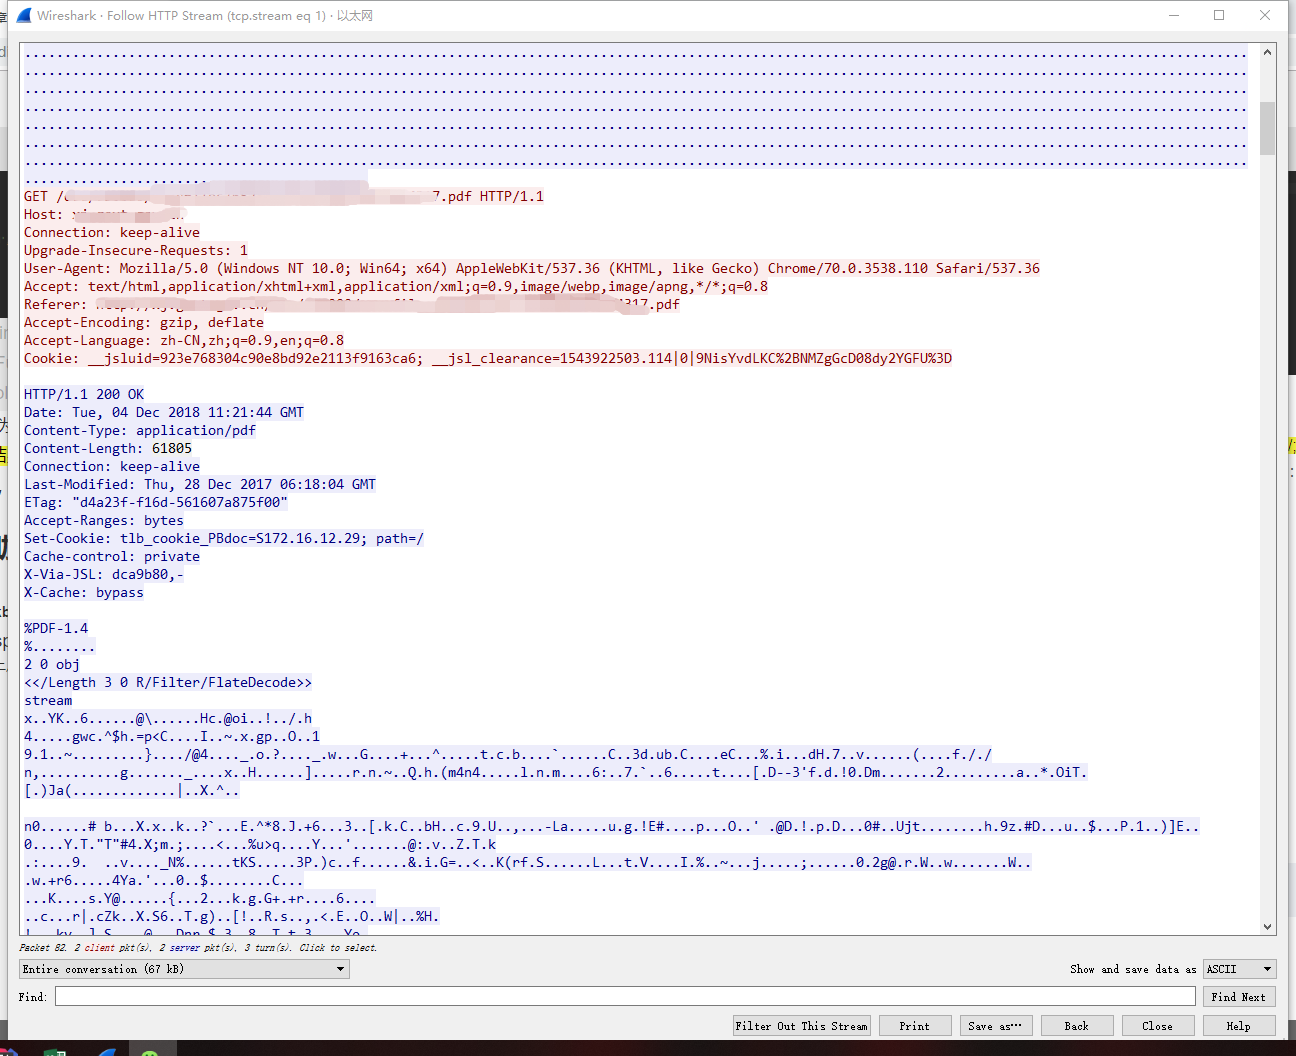Click the 'stream' keyword line
Viewport: 1296px width, 1056px height.
coord(48,700)
